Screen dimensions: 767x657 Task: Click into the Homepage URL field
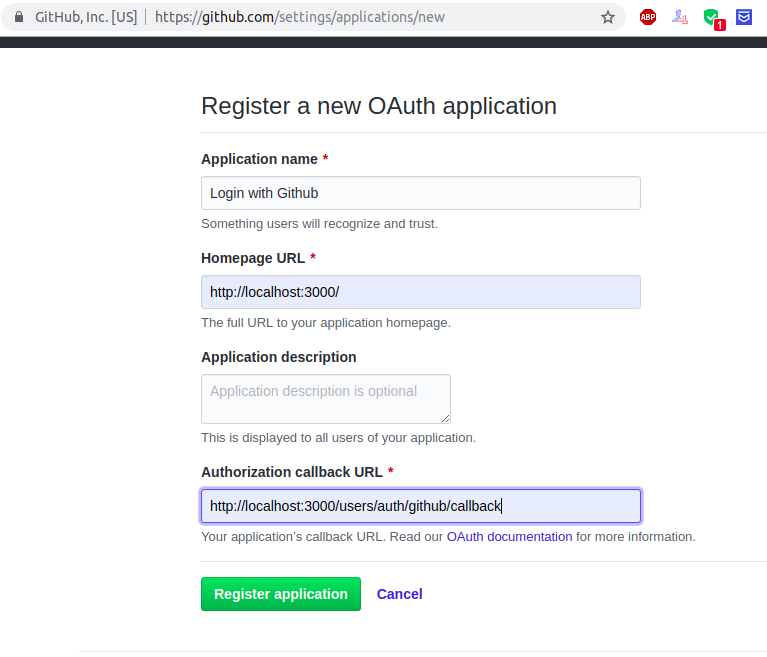(x=420, y=292)
